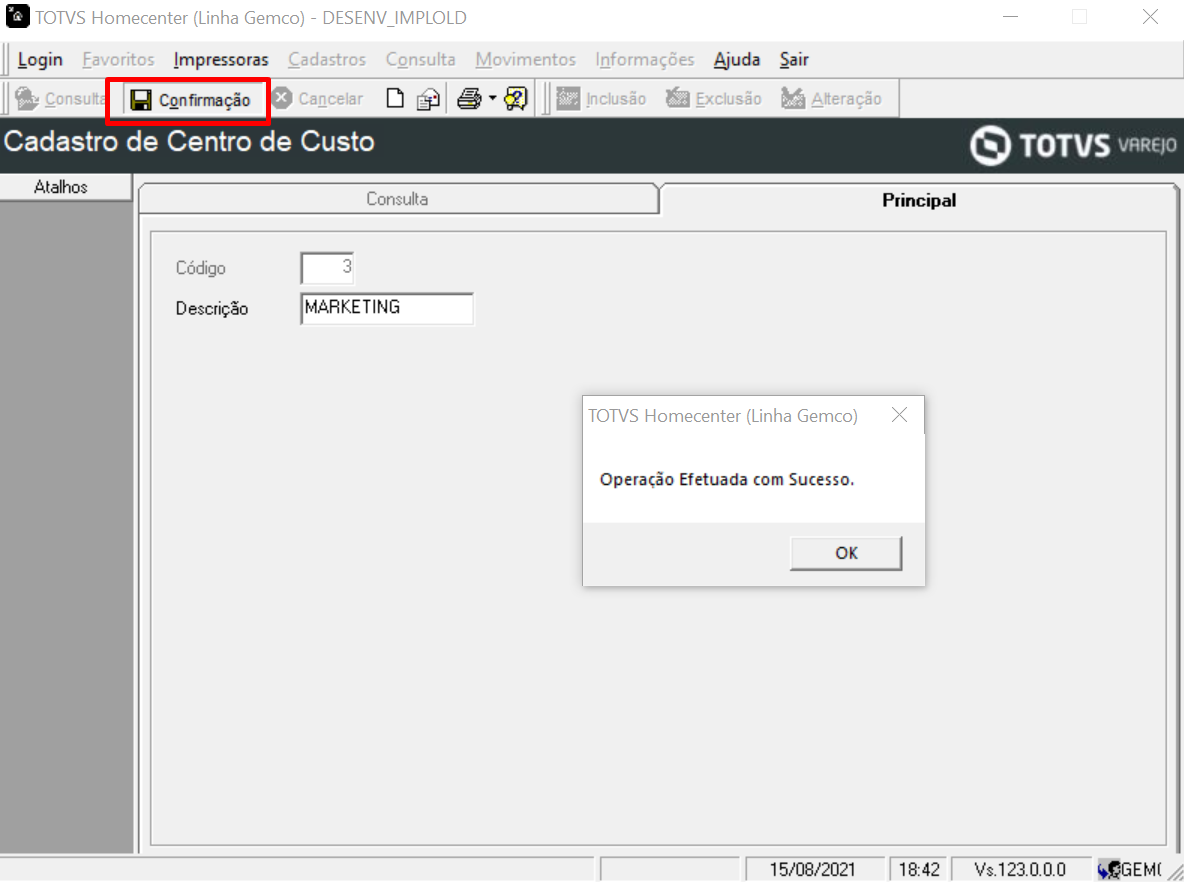Image resolution: width=1184 pixels, height=882 pixels.
Task: Close the main TOTVS Homecenter window
Action: coord(1150,17)
